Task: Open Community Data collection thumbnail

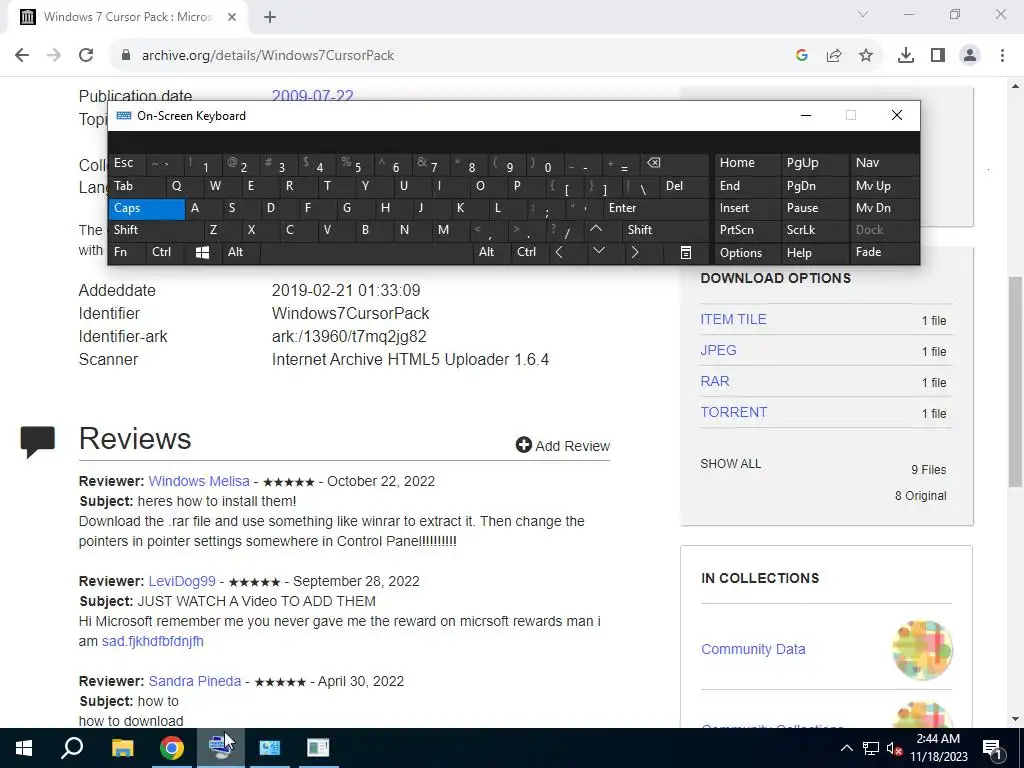Action: [922, 650]
